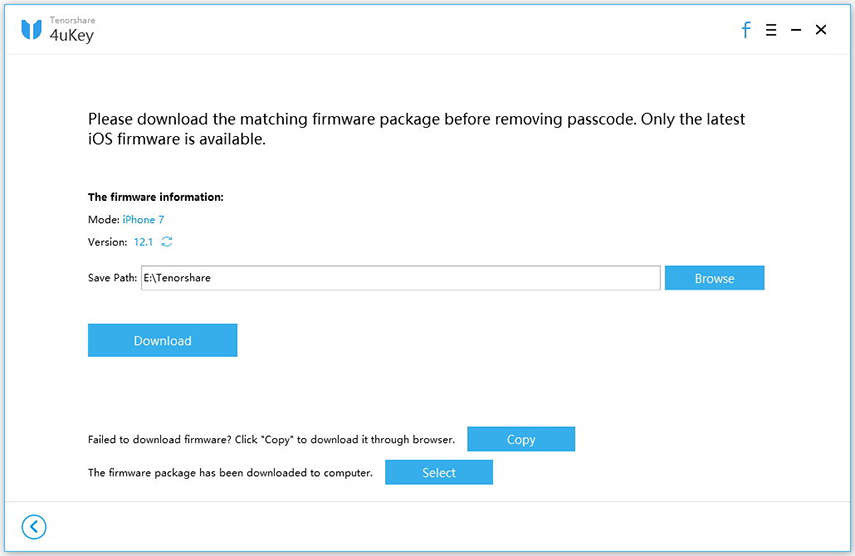Browse for a firmware save folder

click(714, 278)
